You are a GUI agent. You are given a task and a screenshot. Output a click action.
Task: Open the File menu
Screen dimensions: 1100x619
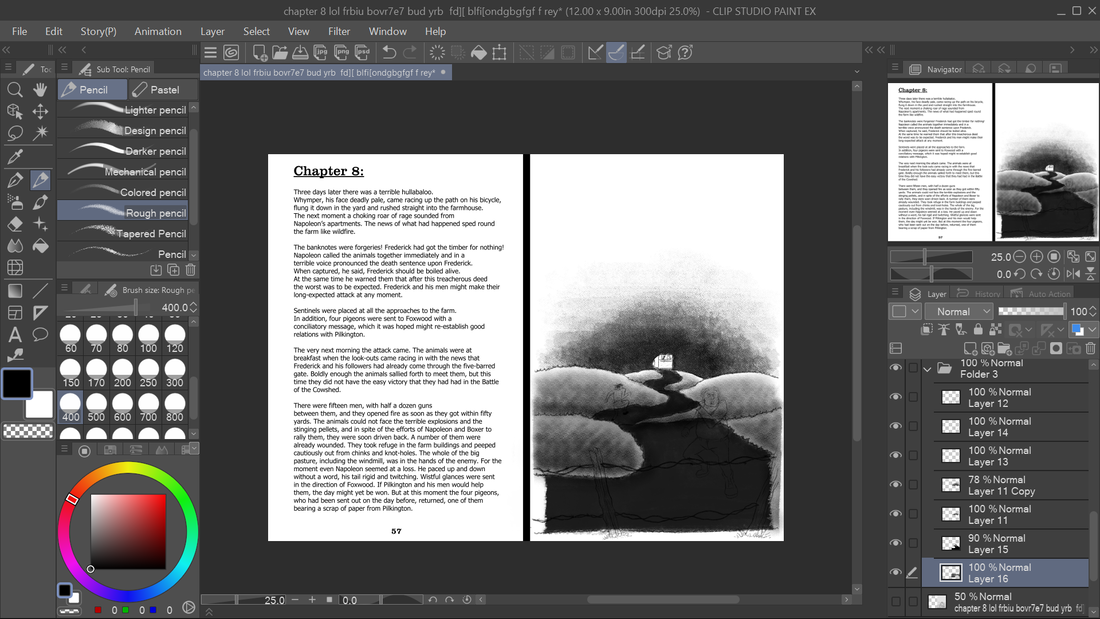click(20, 32)
